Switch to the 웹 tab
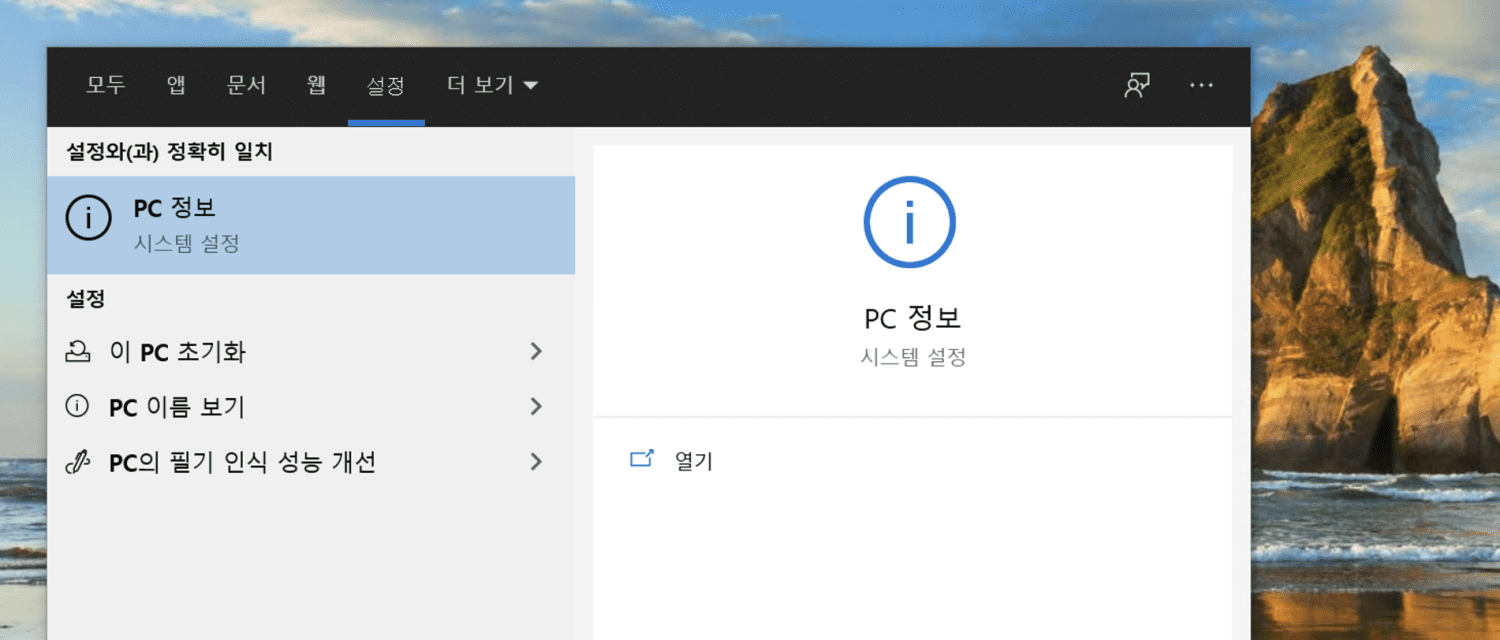 pos(317,85)
